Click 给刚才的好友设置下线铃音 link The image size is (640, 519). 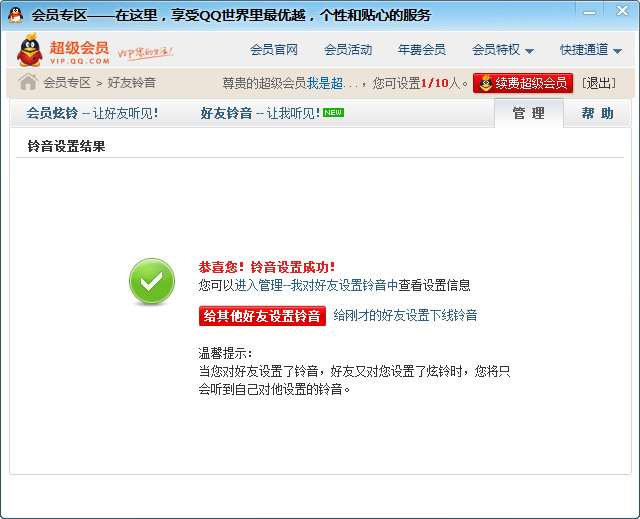point(405,315)
